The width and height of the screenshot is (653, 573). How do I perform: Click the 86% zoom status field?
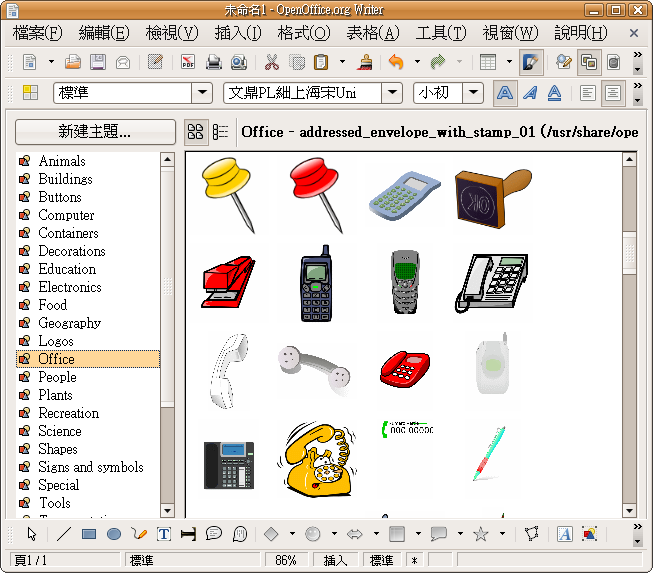[286, 560]
